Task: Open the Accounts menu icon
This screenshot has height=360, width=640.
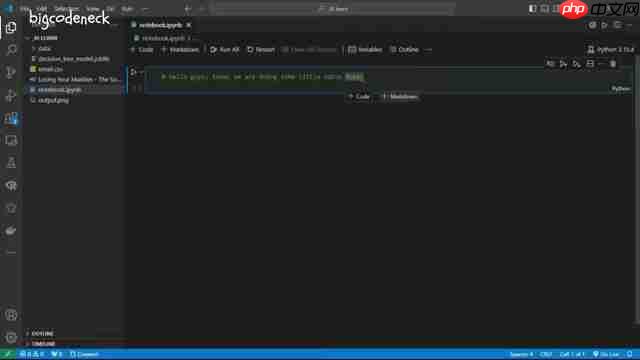Action: click(11, 315)
